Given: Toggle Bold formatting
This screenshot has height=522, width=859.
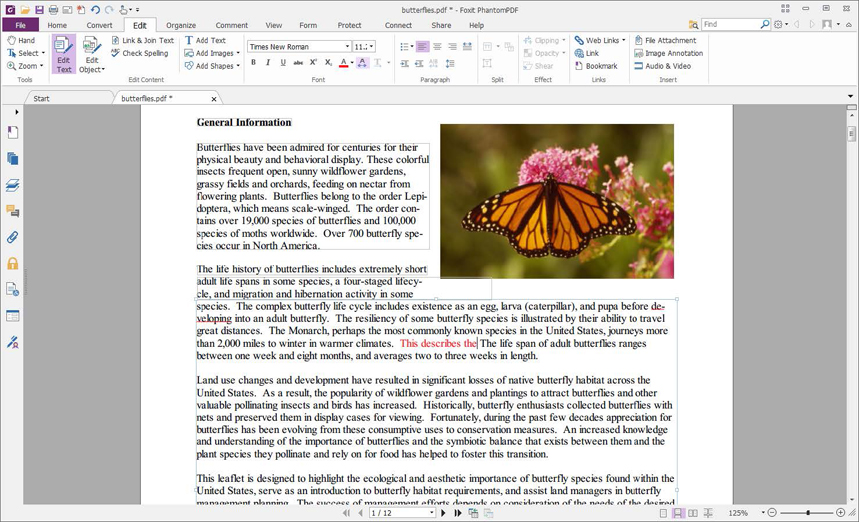Looking at the screenshot, I should 253,62.
